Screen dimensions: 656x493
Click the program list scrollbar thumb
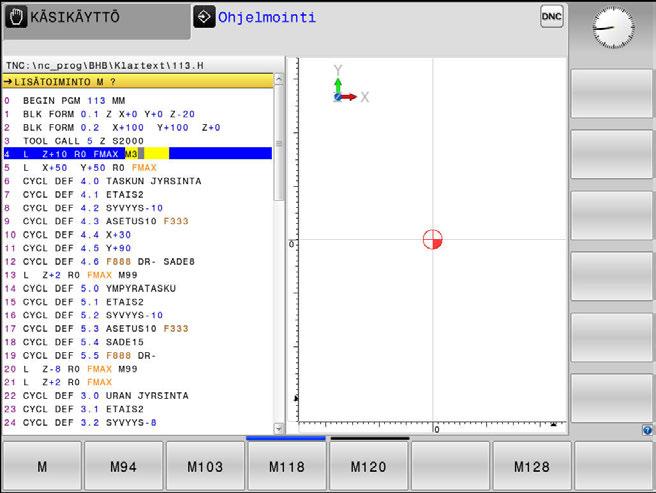279,143
